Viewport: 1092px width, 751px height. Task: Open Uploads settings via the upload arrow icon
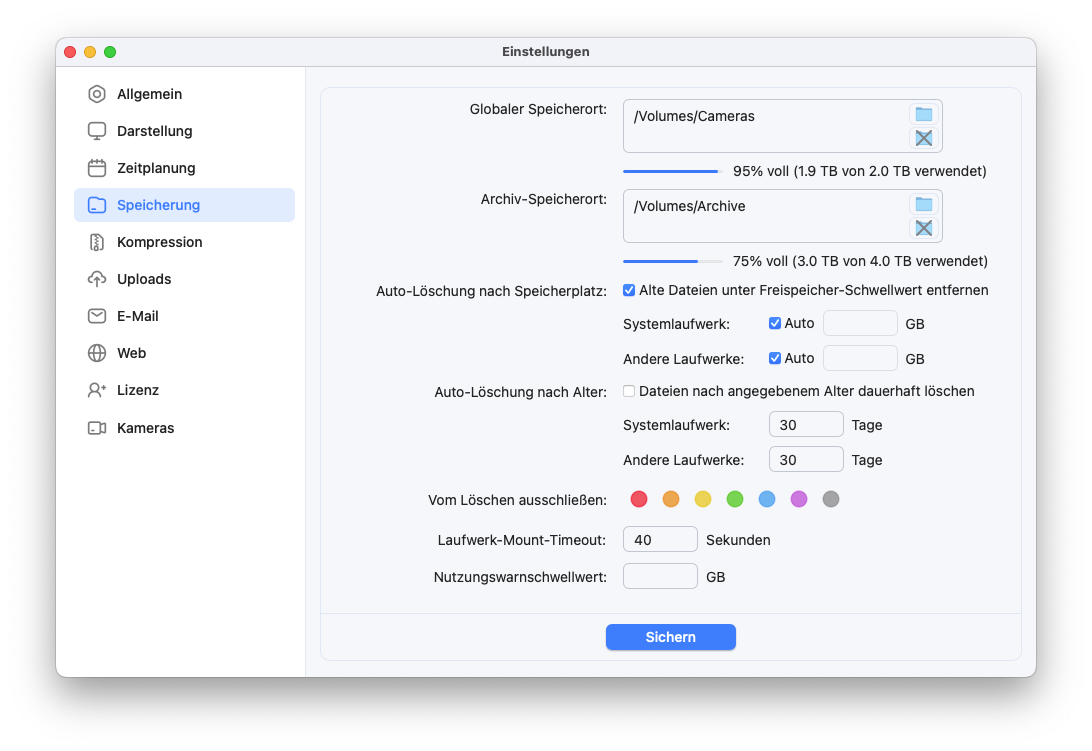96,279
